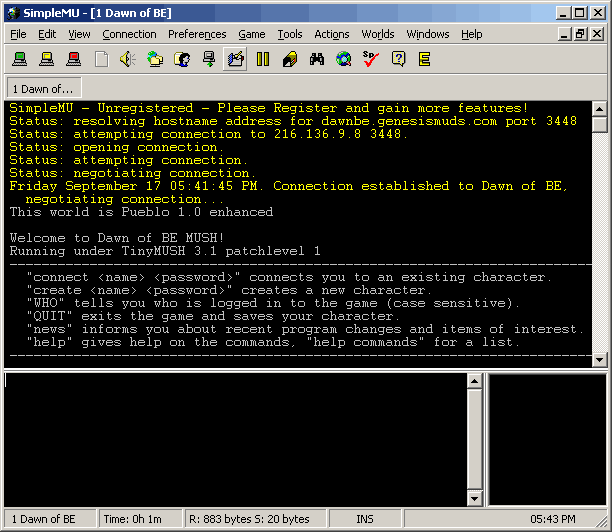The width and height of the screenshot is (612, 532).
Task: Click the 05:43 PM clock in status bar
Action: pos(552,519)
